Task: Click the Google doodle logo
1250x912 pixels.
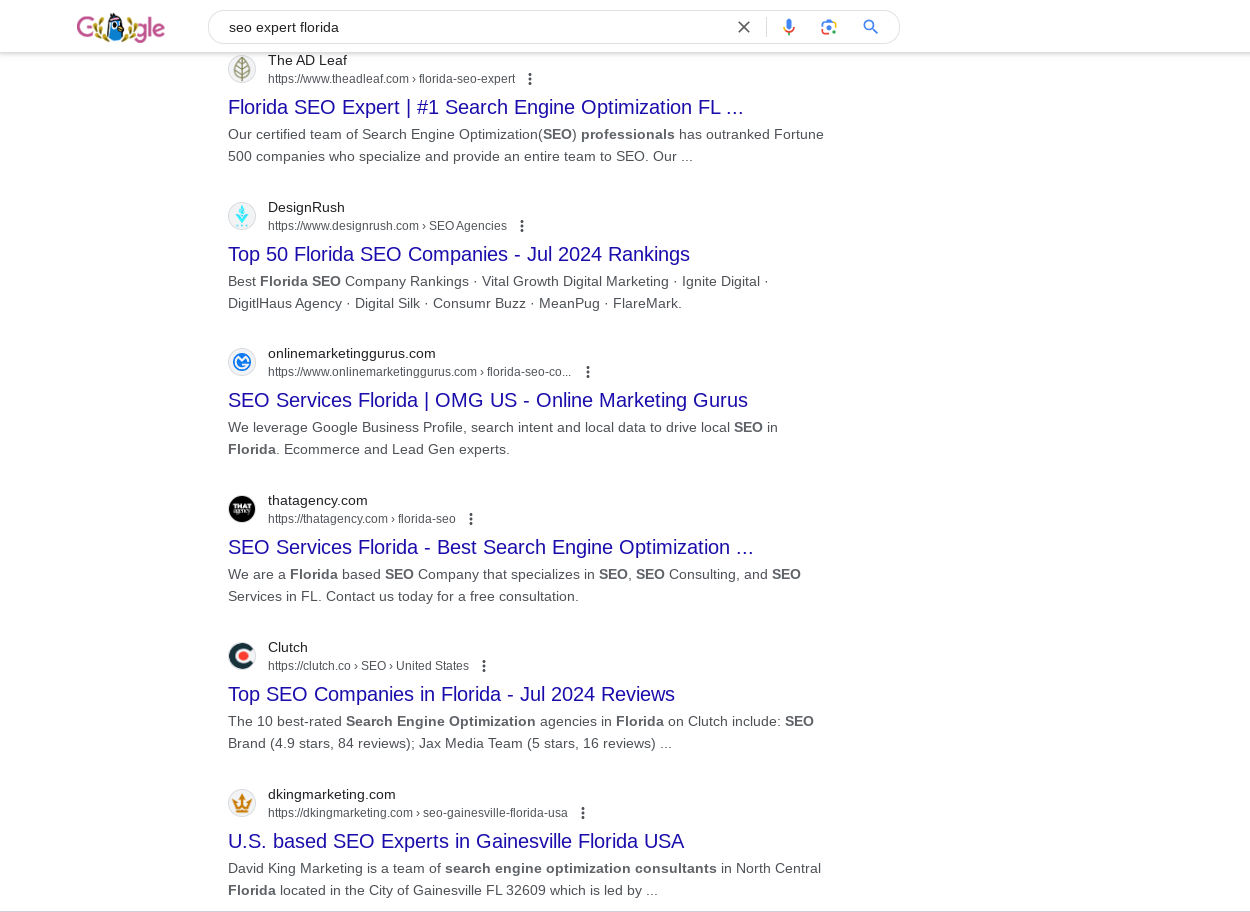Action: [x=121, y=28]
